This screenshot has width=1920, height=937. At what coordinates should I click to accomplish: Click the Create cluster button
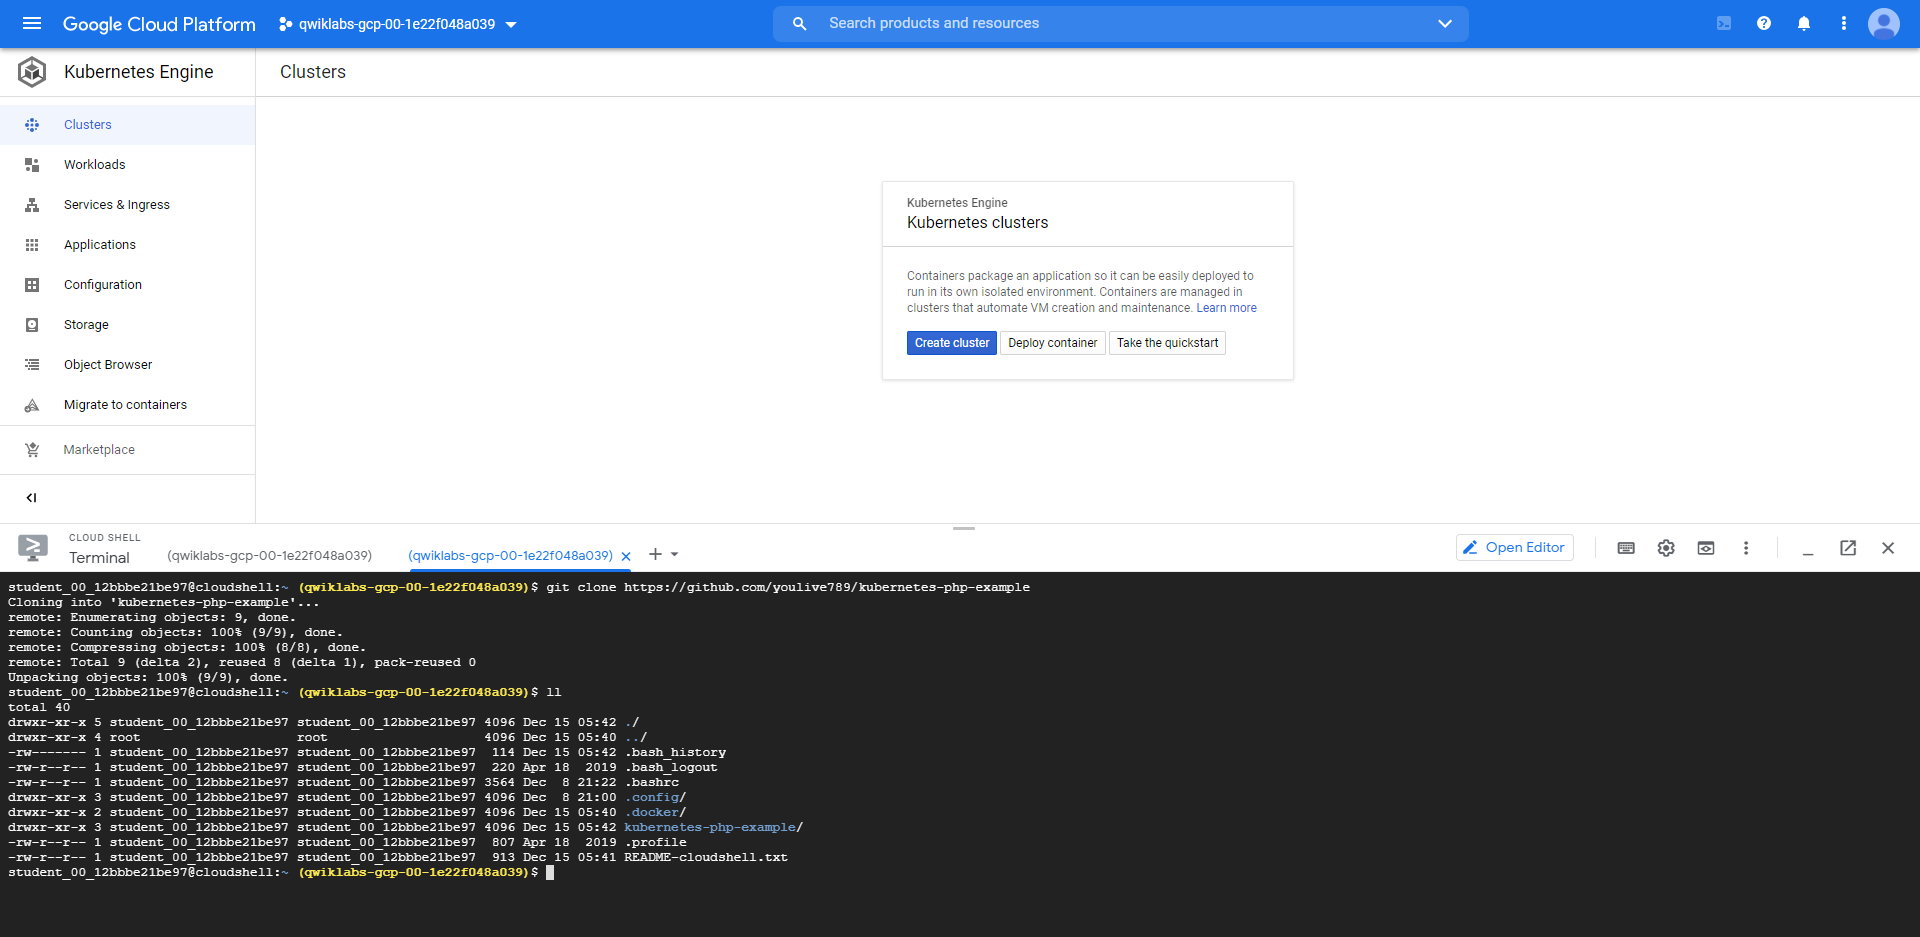pyautogui.click(x=952, y=343)
